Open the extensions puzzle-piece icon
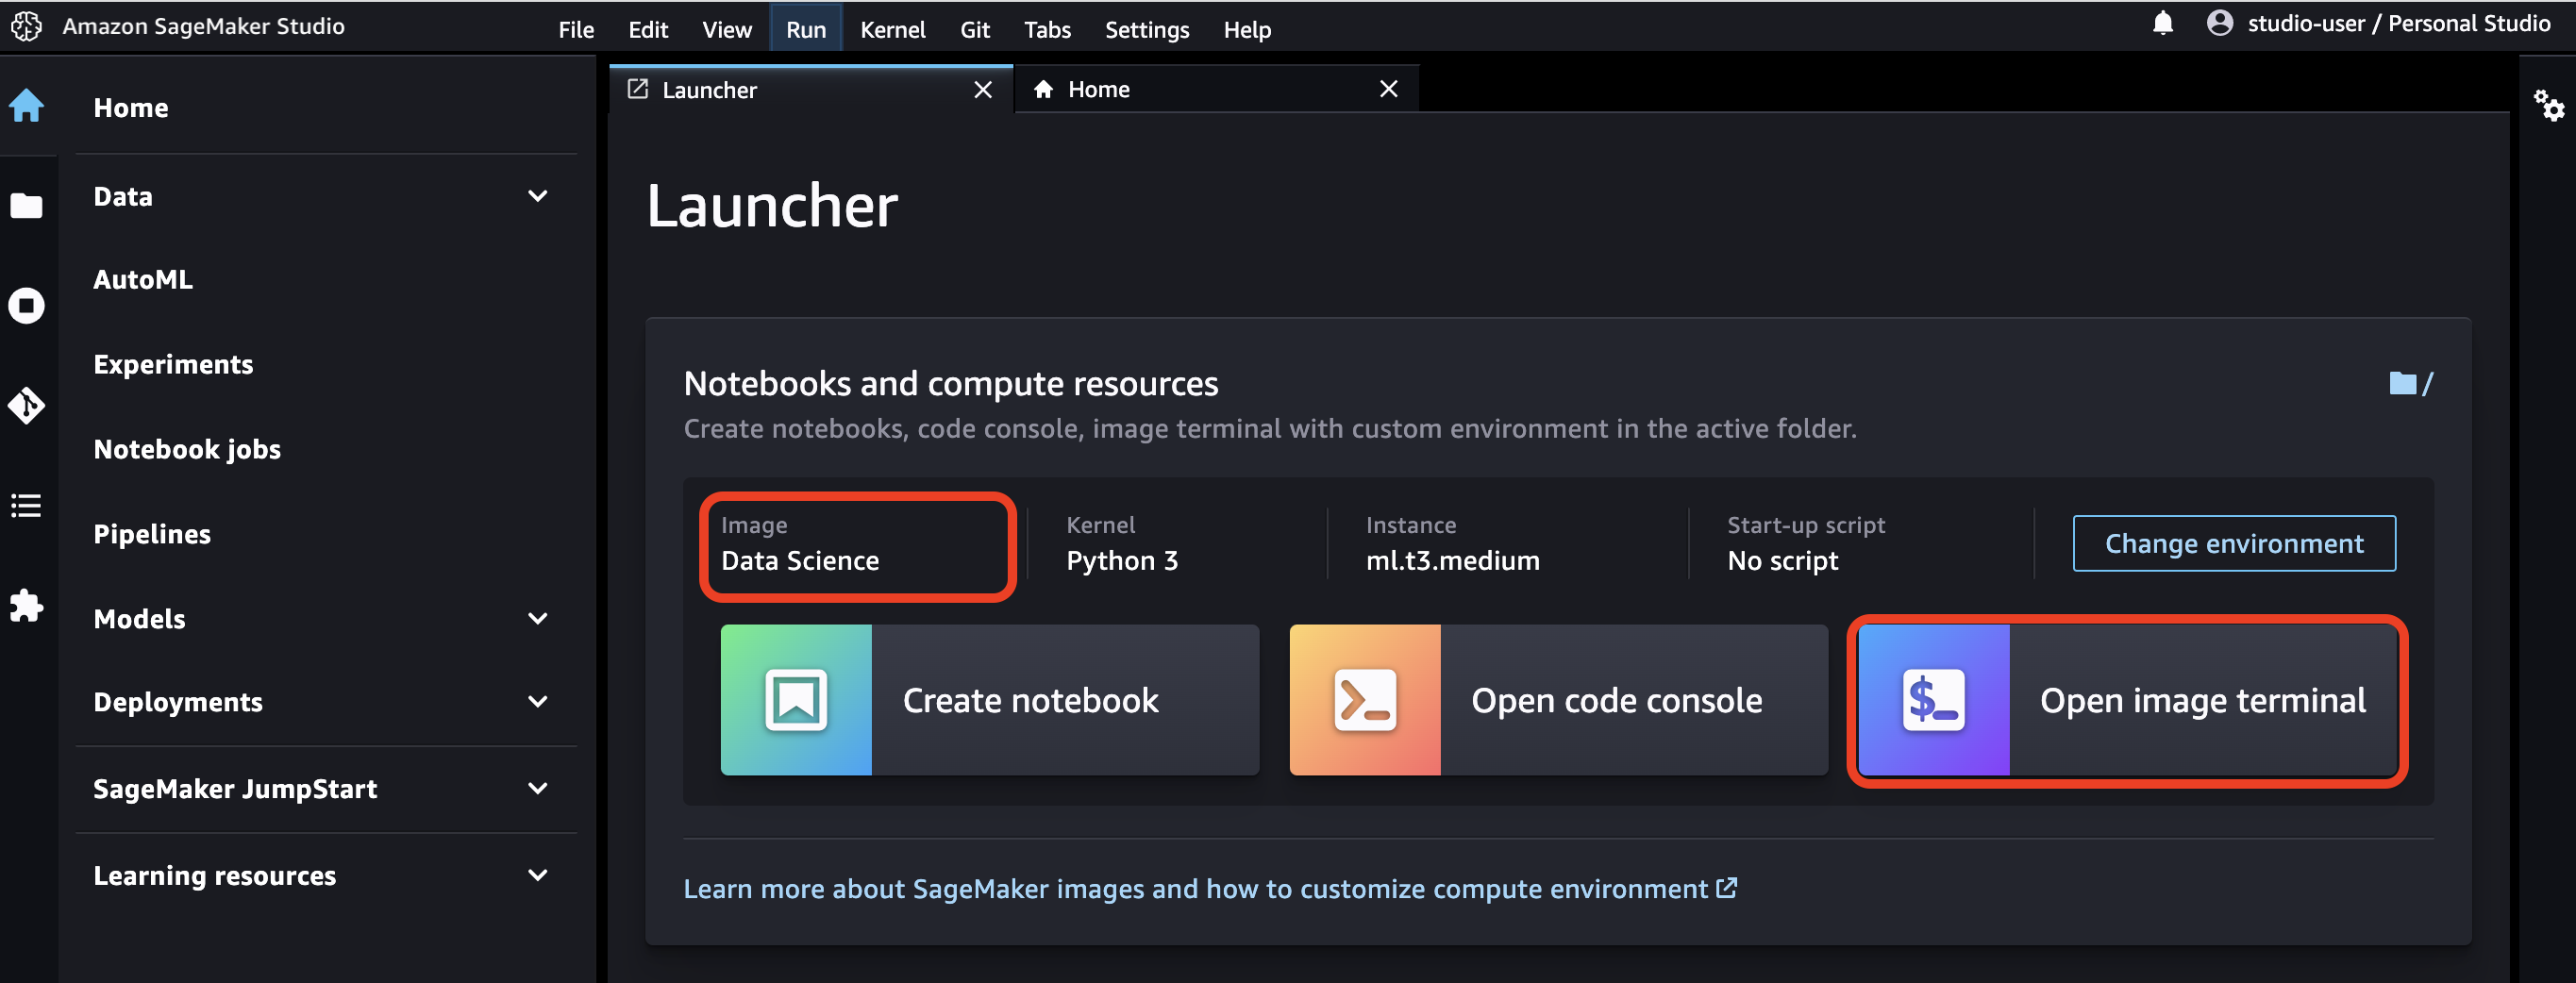 pyautogui.click(x=27, y=605)
